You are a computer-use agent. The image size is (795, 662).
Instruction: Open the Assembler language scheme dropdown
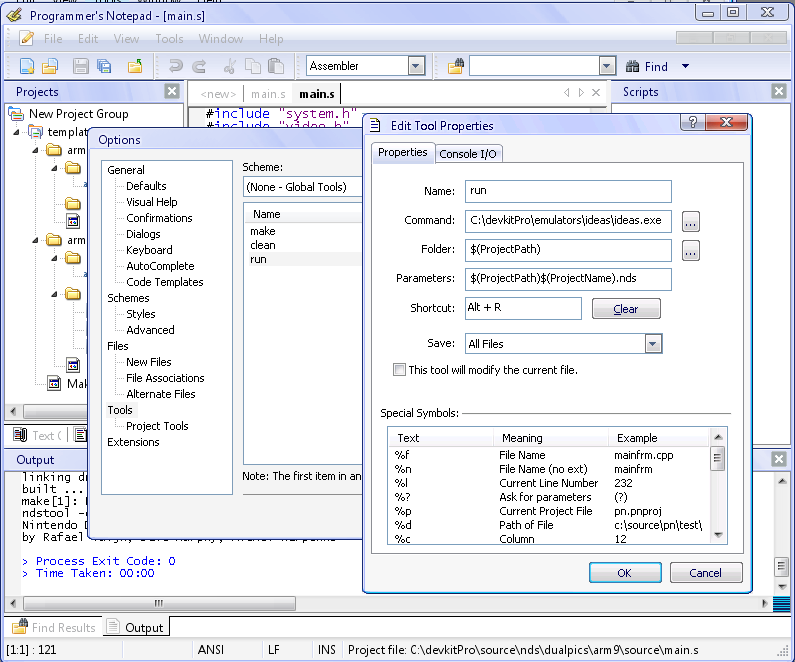coord(416,66)
